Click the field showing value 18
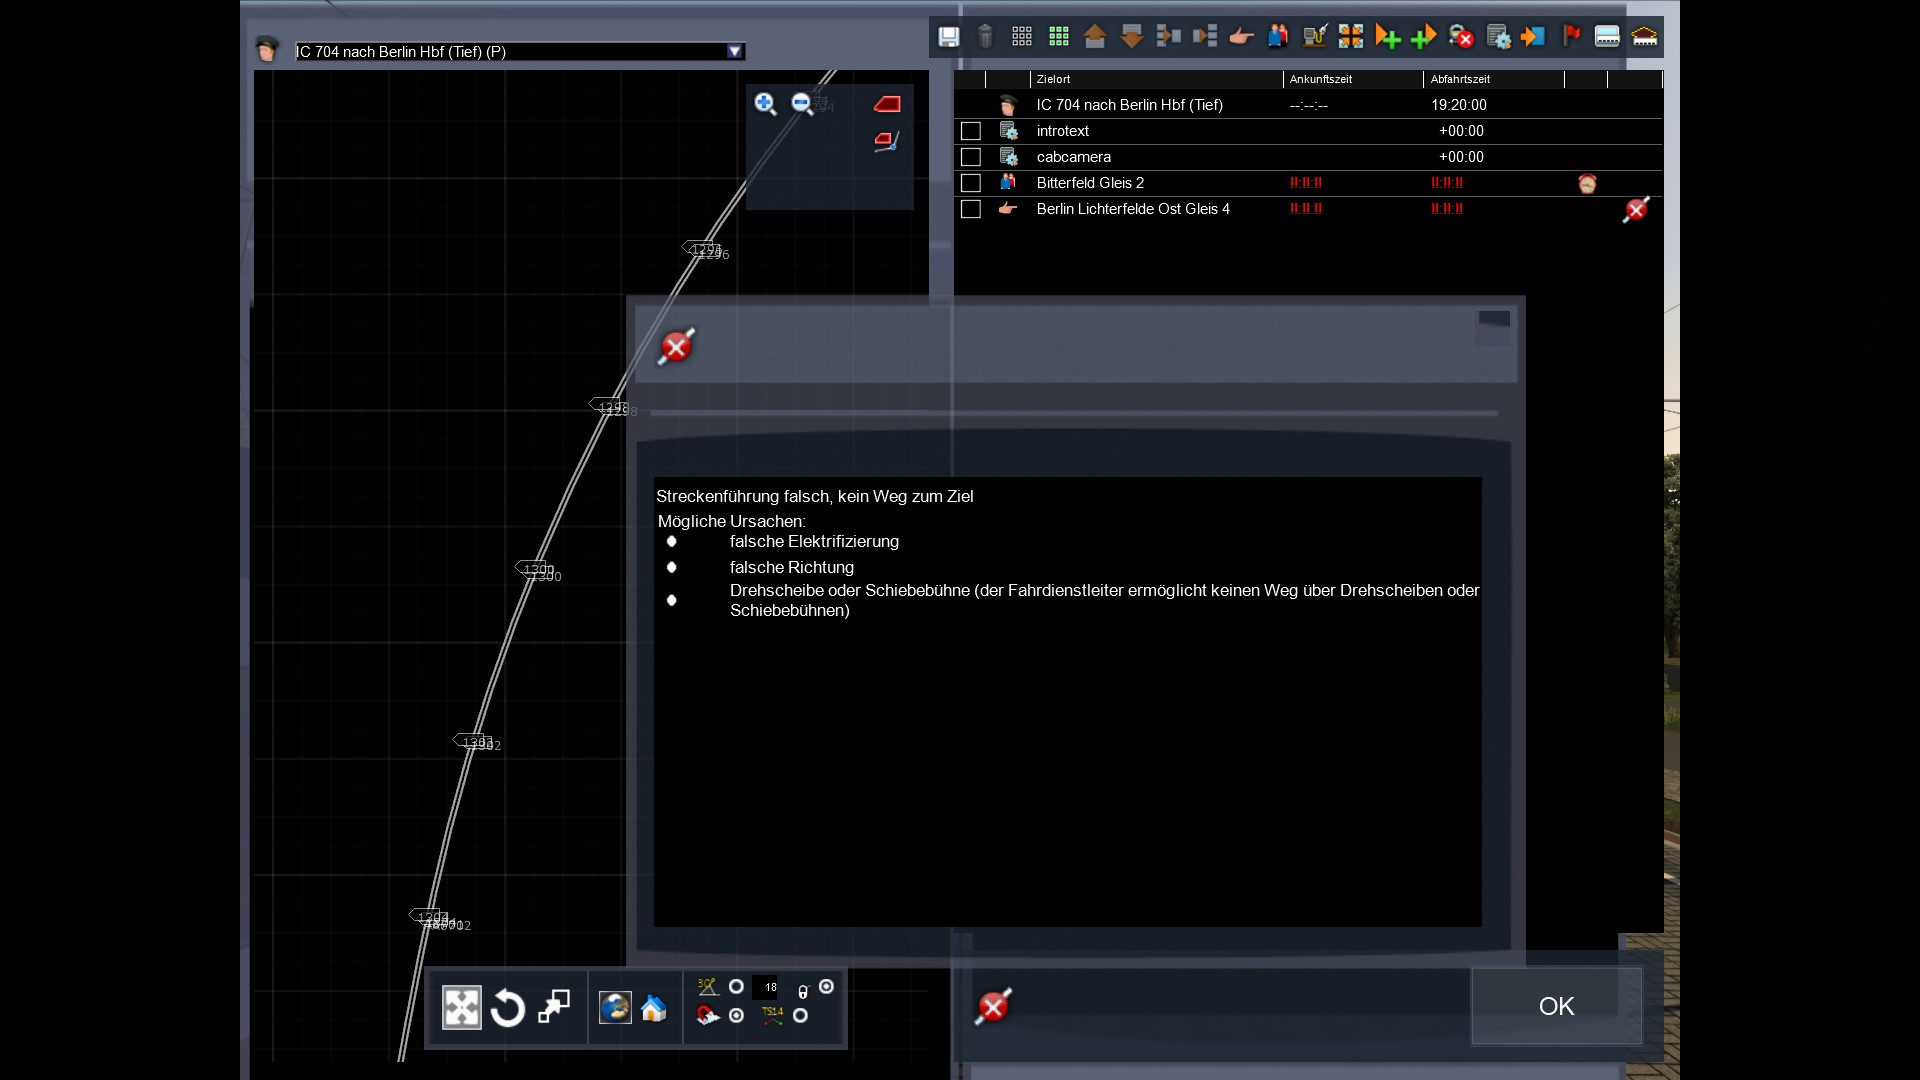 pos(766,987)
